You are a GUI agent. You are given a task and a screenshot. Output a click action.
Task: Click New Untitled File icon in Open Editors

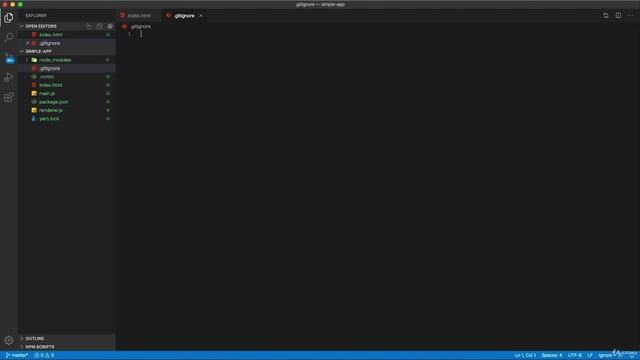tap(89, 26)
